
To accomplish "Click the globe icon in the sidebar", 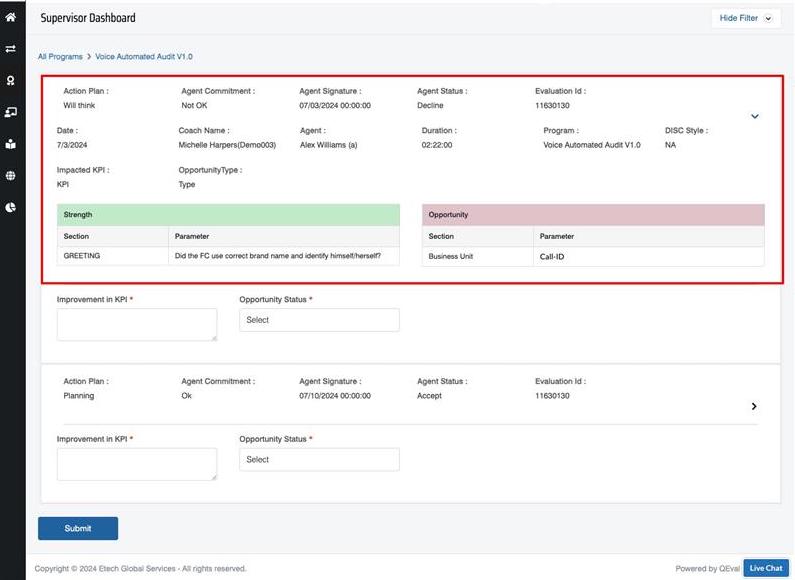I will click(x=11, y=175).
